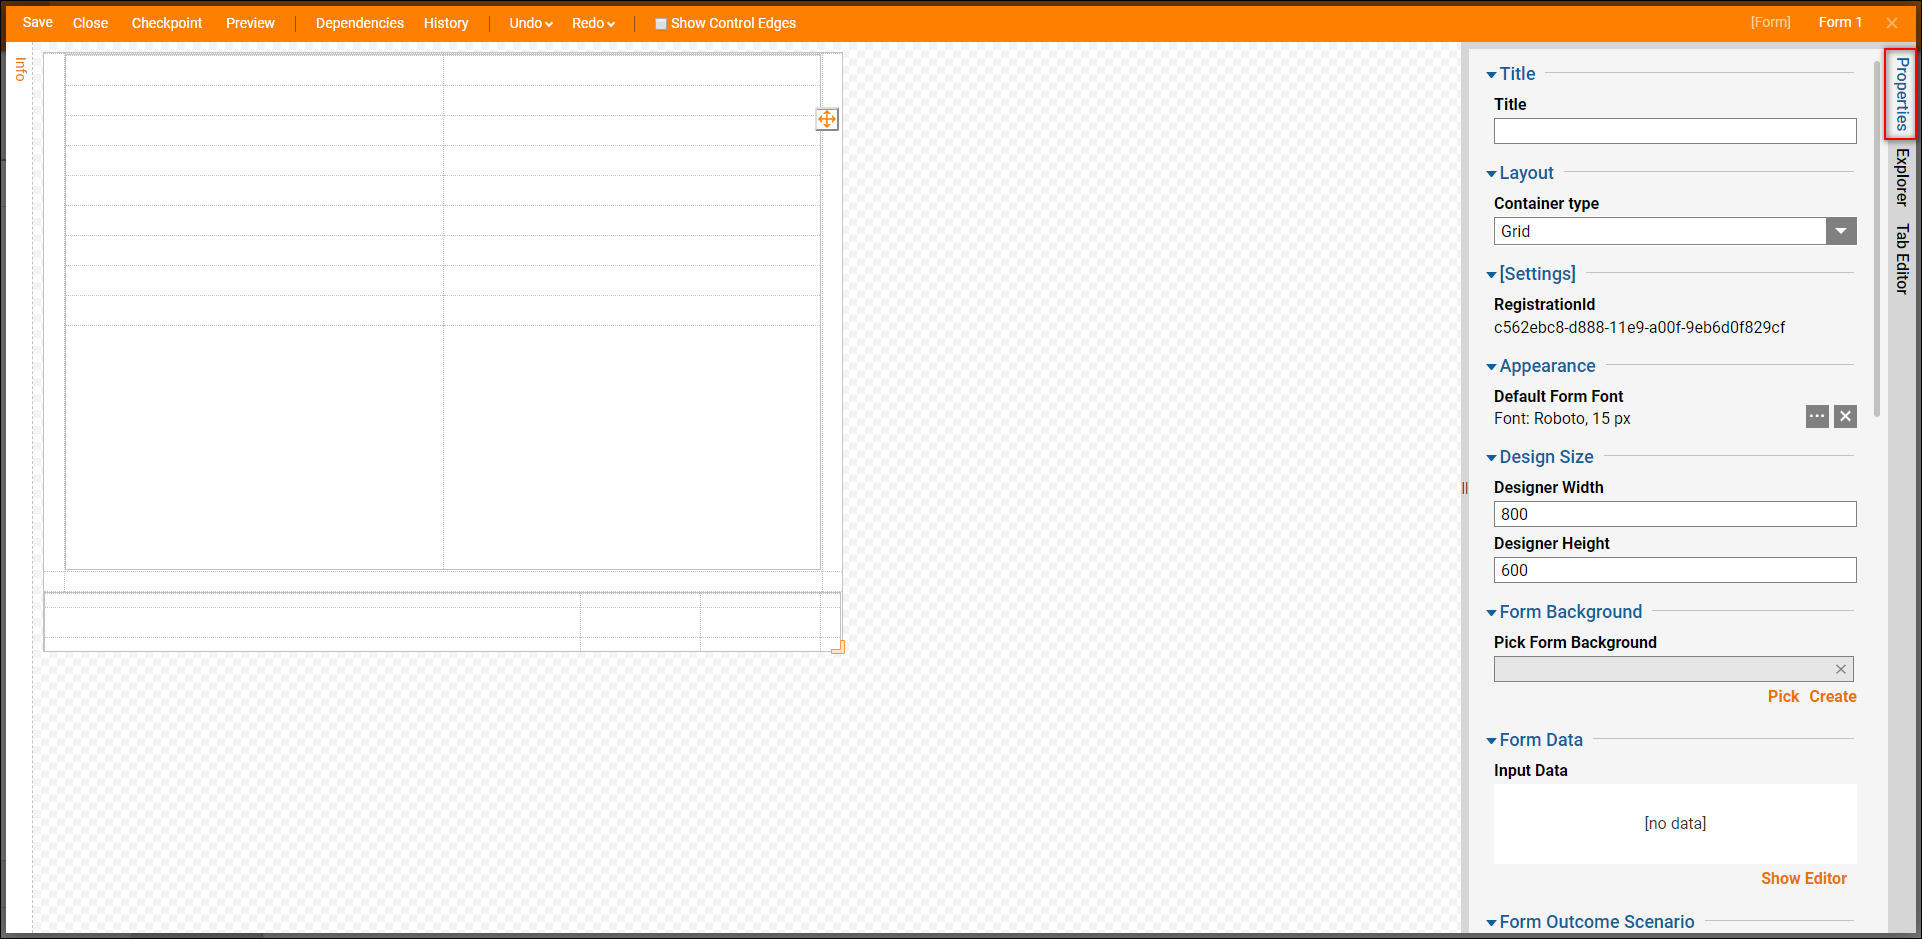Clear the Default Form Font value
This screenshot has width=1922, height=939.
coord(1846,416)
